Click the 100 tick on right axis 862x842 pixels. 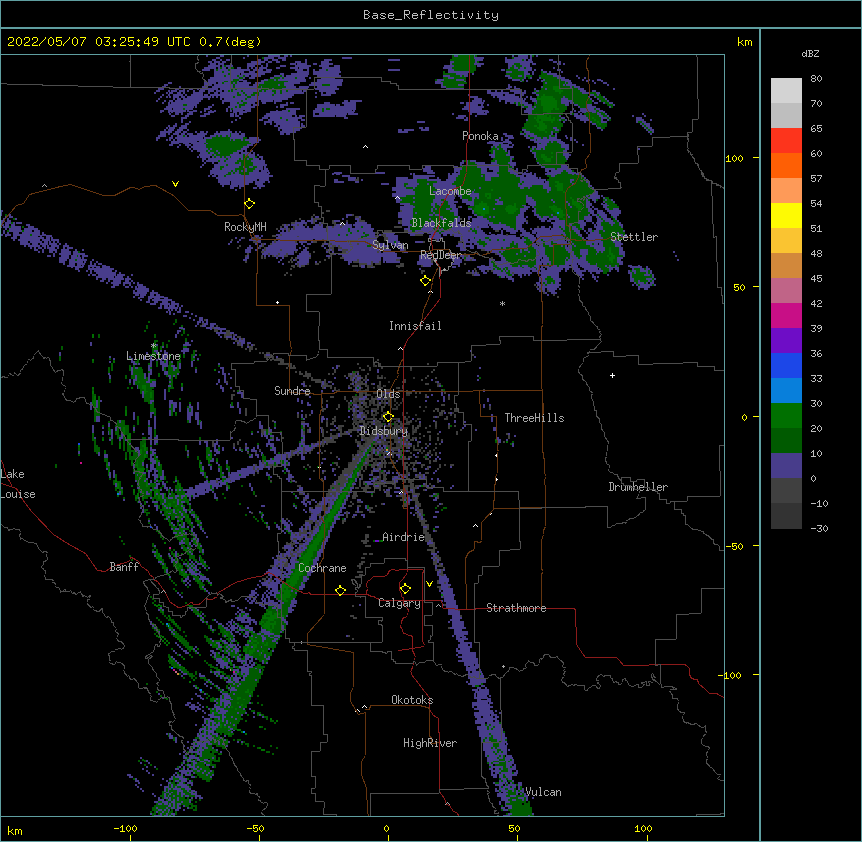click(734, 158)
